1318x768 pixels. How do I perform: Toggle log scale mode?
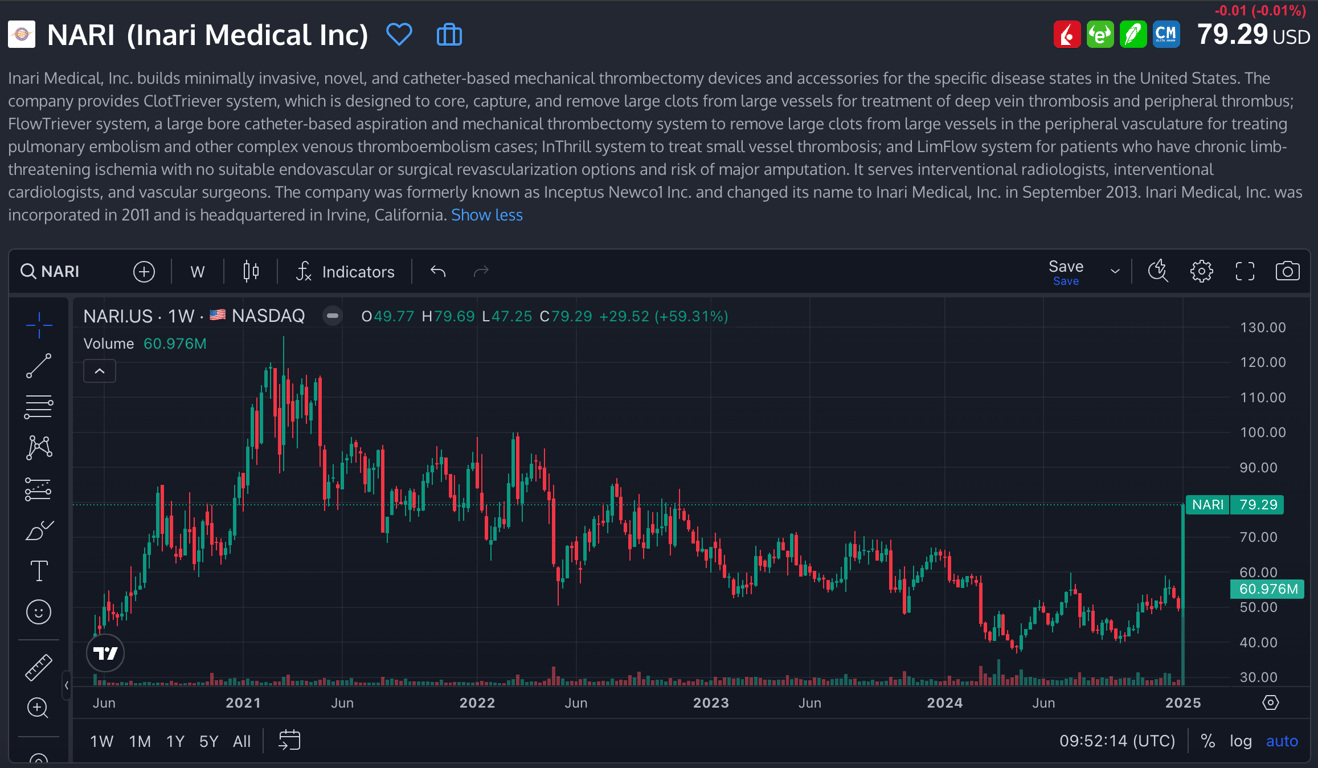point(1241,741)
